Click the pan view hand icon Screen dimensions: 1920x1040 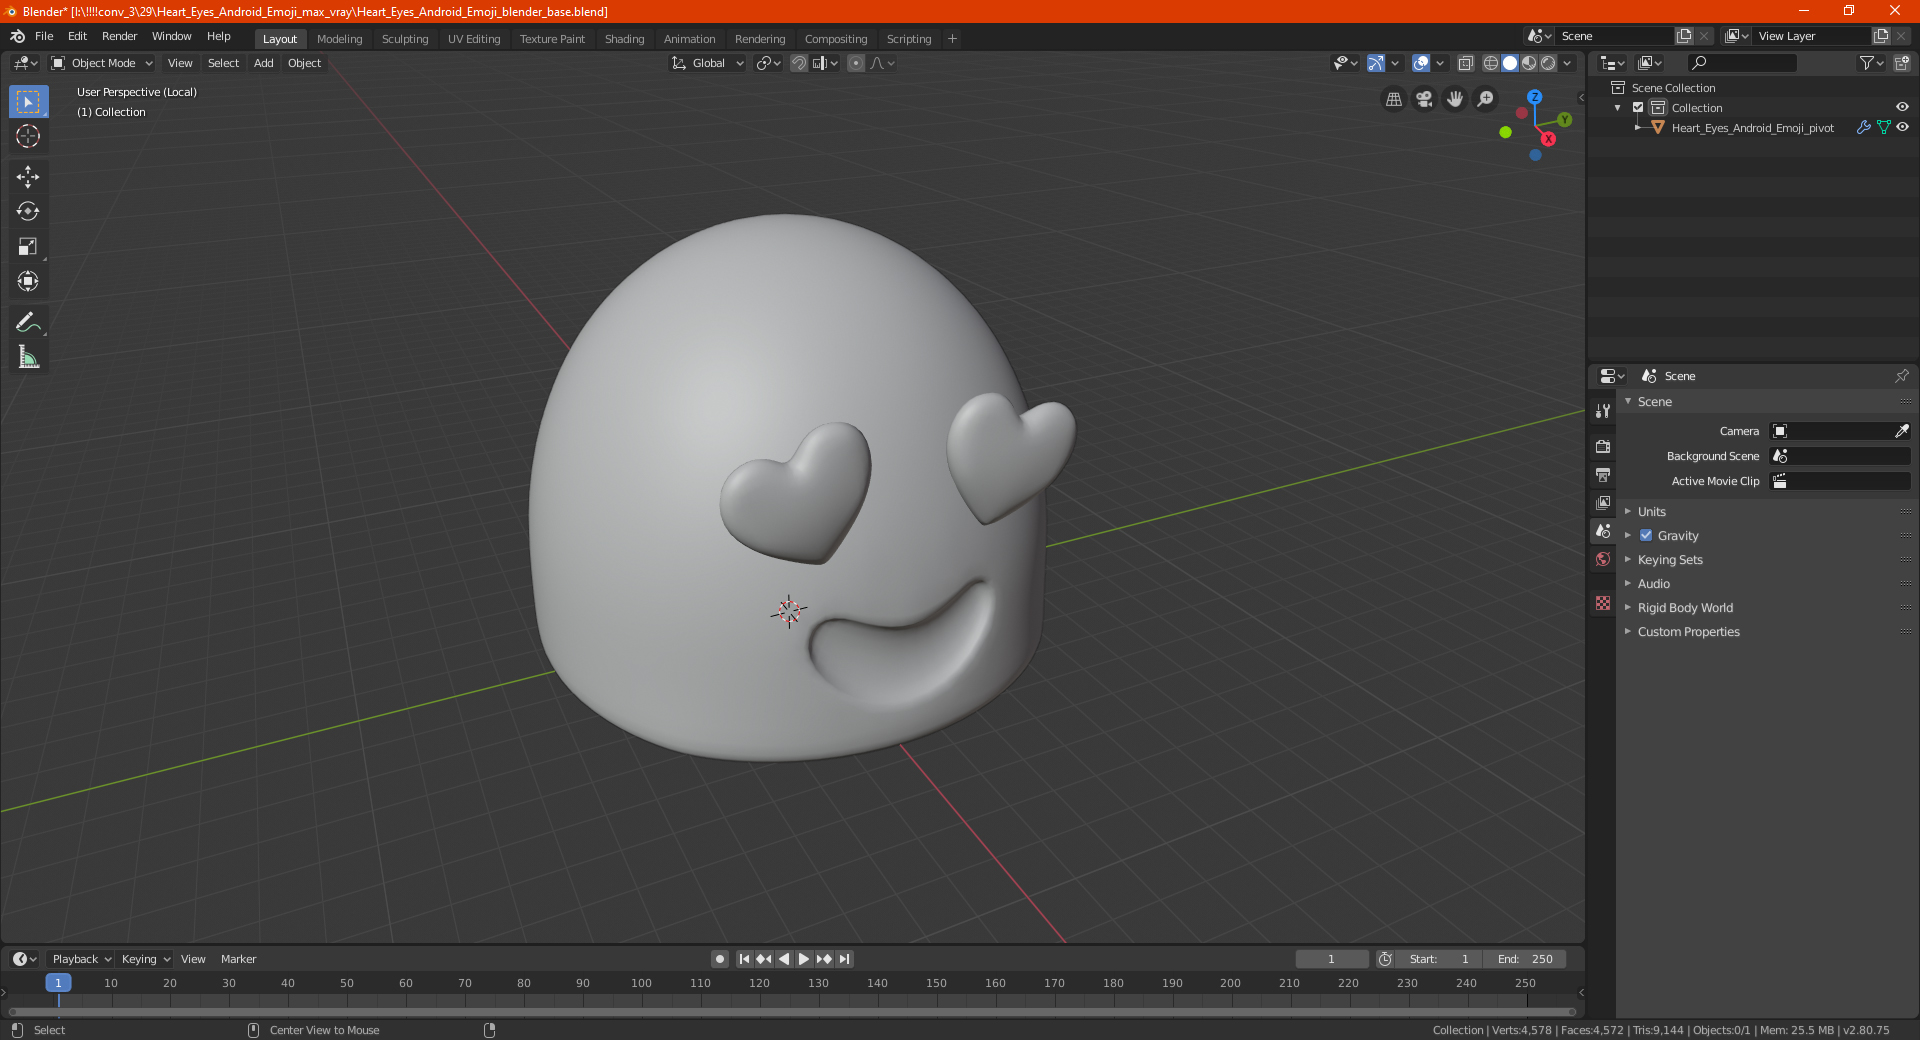click(1455, 99)
